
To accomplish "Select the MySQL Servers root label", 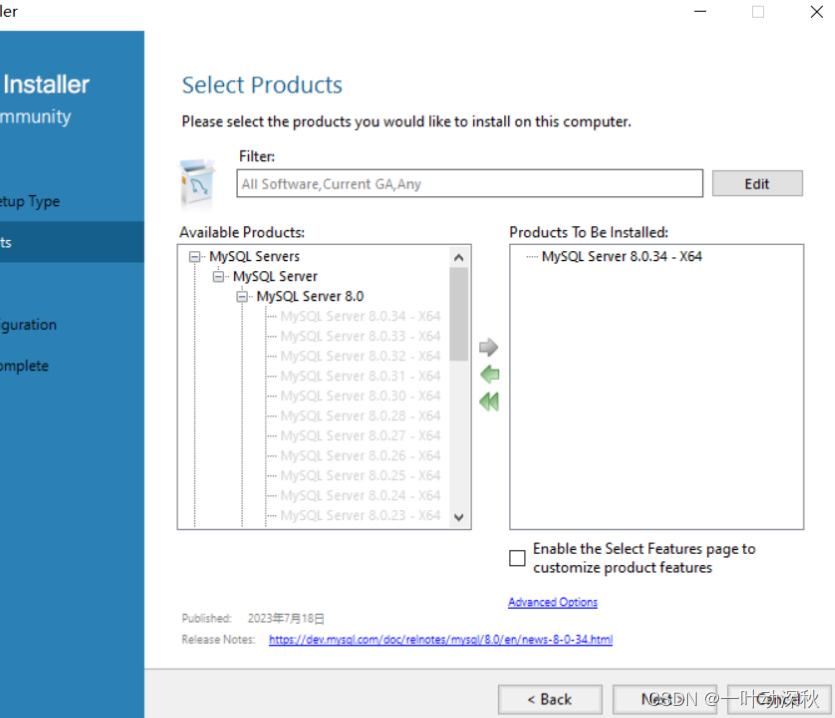I will tap(254, 257).
